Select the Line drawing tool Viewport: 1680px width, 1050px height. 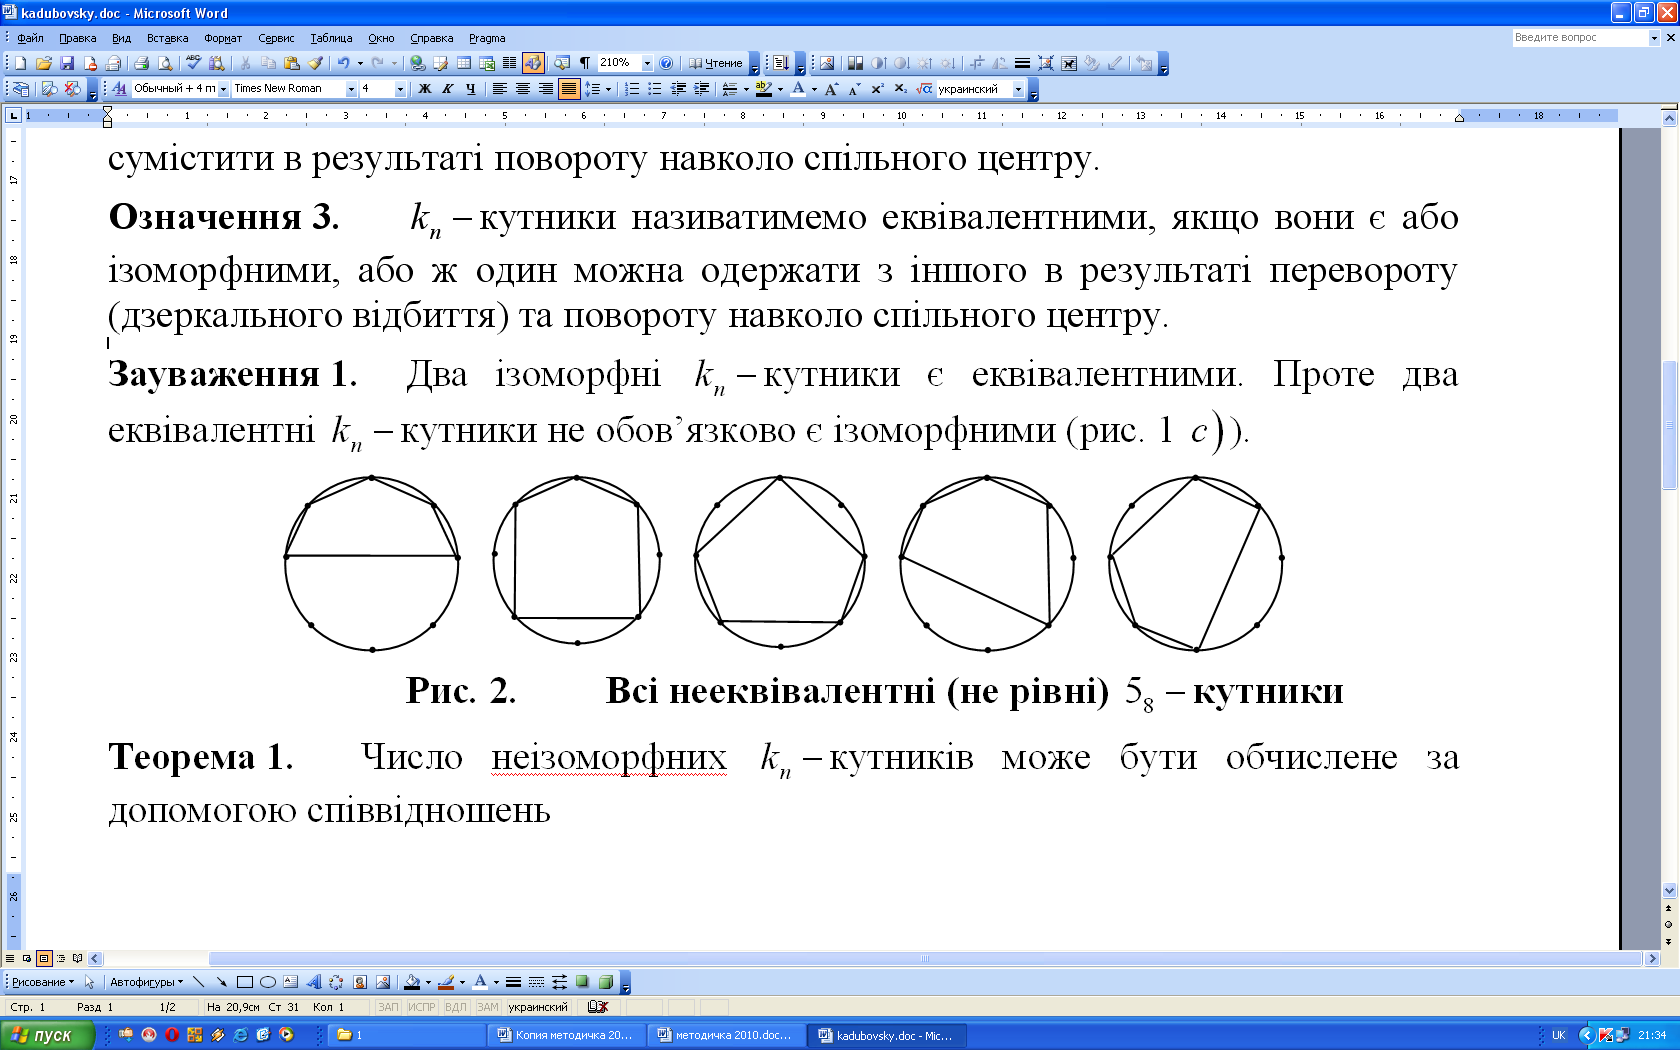click(x=198, y=982)
